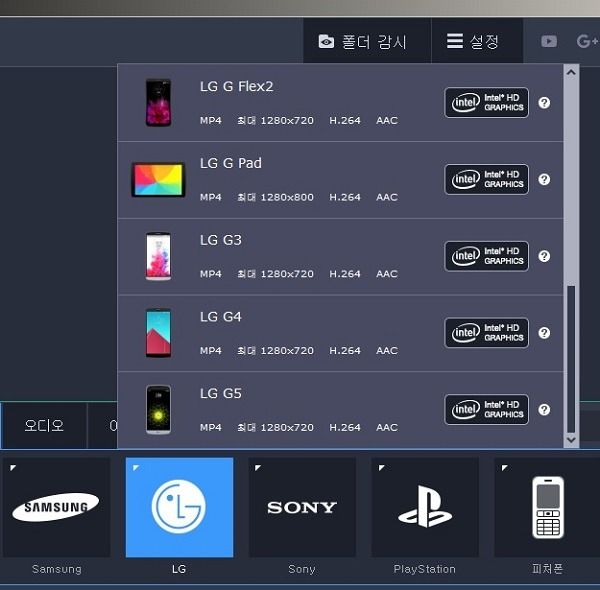Select the LG G Pad preset
The height and width of the screenshot is (590, 600).
[x=340, y=180]
